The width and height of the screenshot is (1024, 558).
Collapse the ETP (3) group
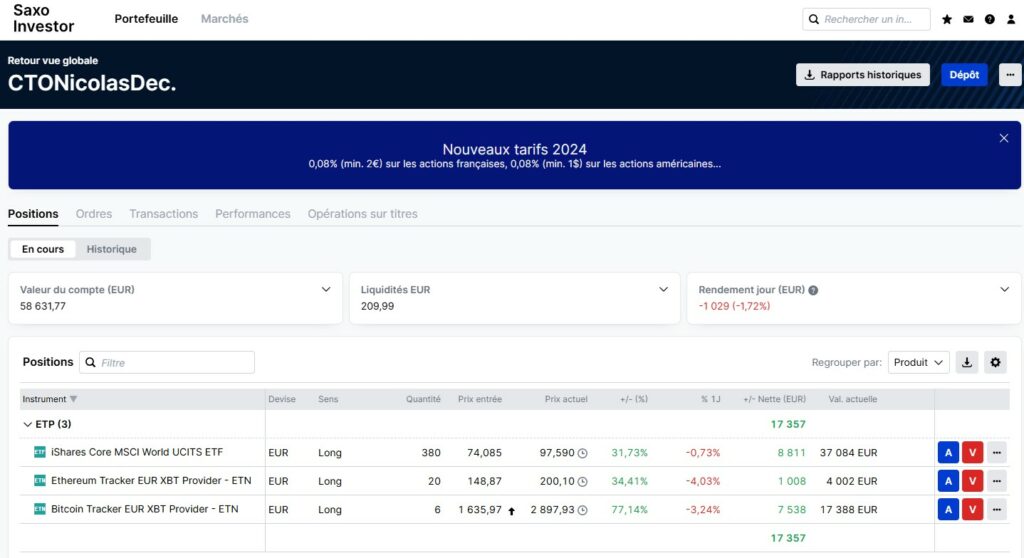(x=27, y=425)
